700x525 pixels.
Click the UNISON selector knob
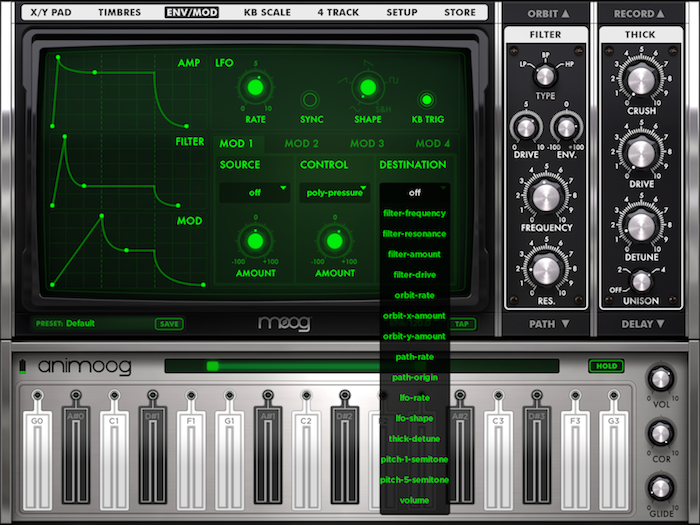642,282
